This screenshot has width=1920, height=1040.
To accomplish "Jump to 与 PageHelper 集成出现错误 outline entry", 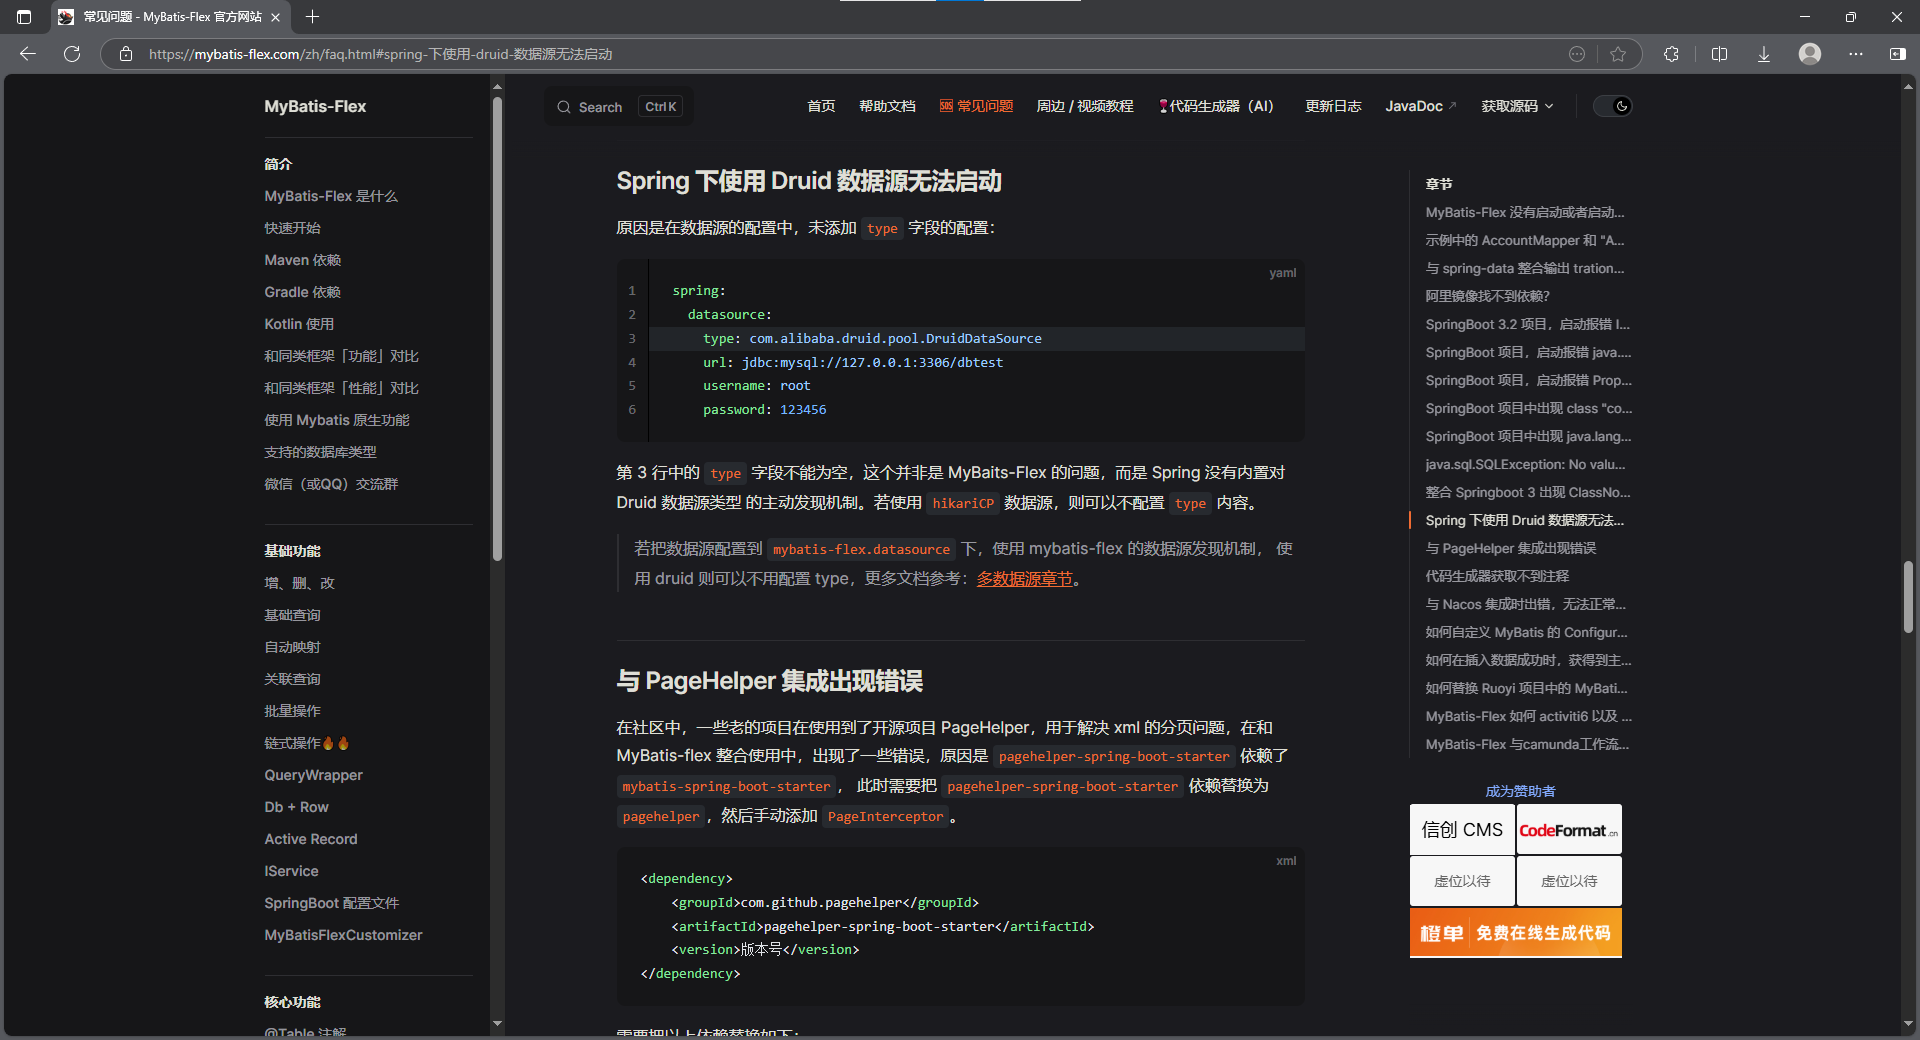I will 1510,548.
